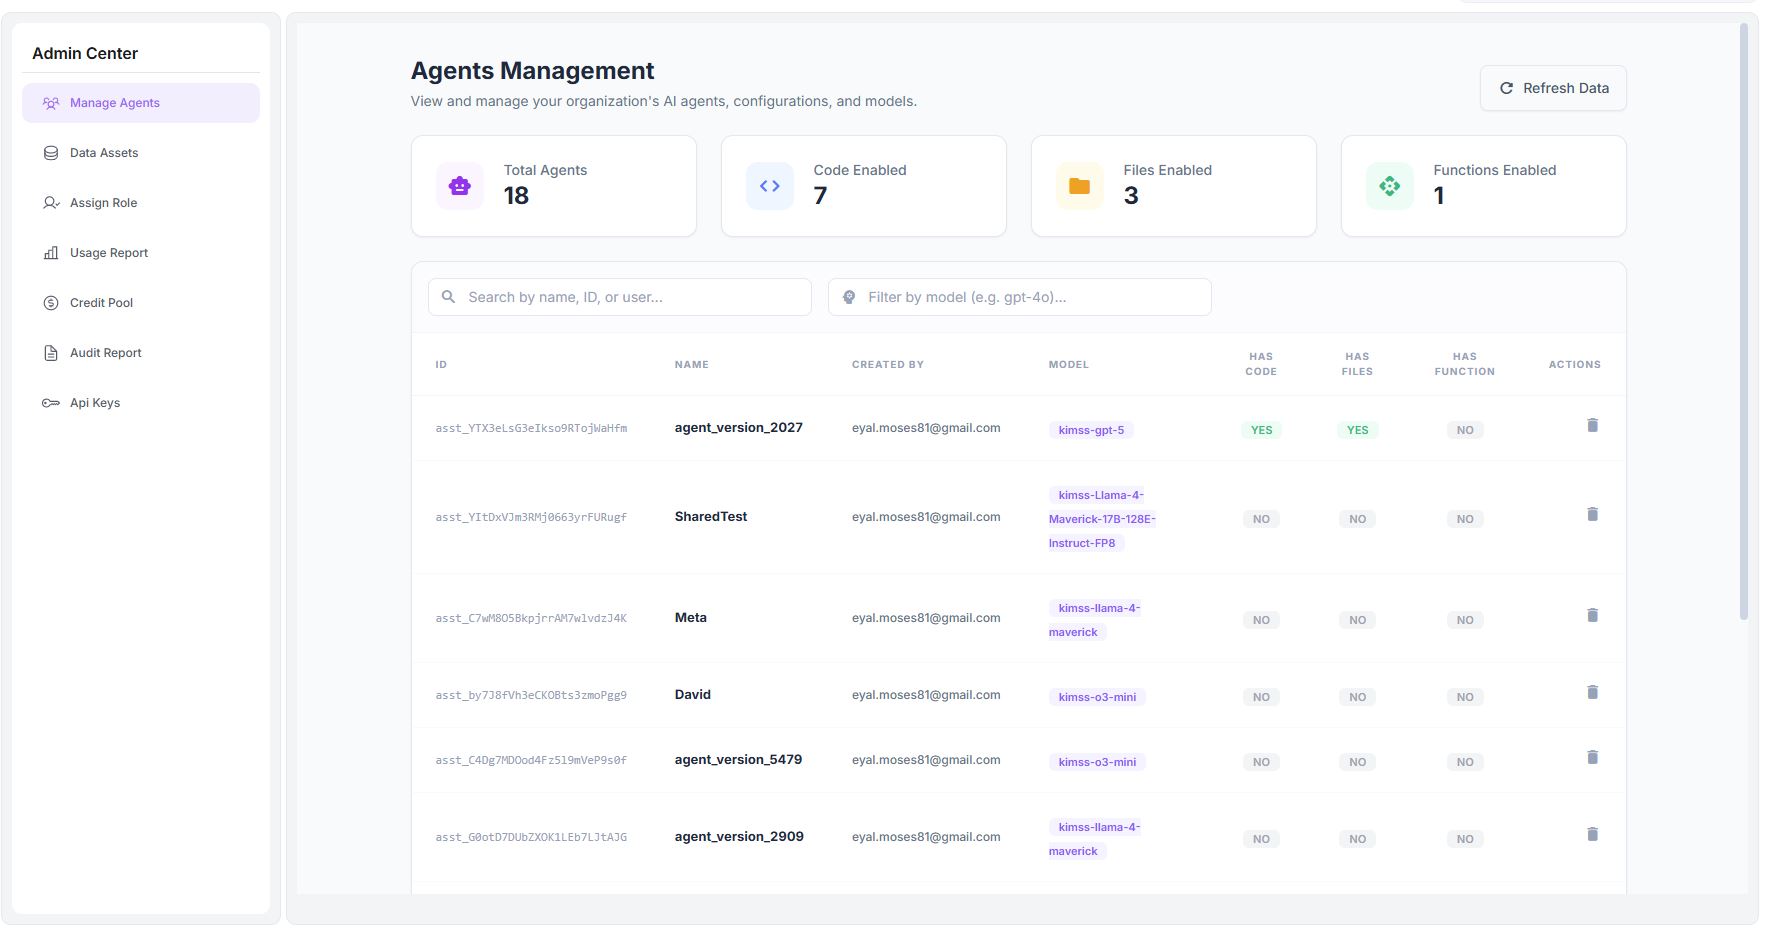The image size is (1766, 933).
Task: Delete the agent_version_2027 agent
Action: [x=1592, y=425]
